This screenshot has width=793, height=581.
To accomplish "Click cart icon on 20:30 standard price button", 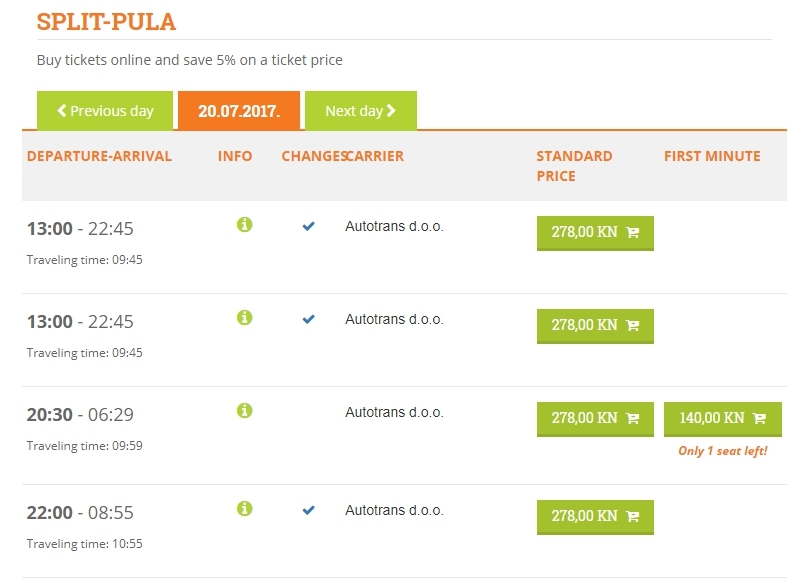I will tap(633, 418).
